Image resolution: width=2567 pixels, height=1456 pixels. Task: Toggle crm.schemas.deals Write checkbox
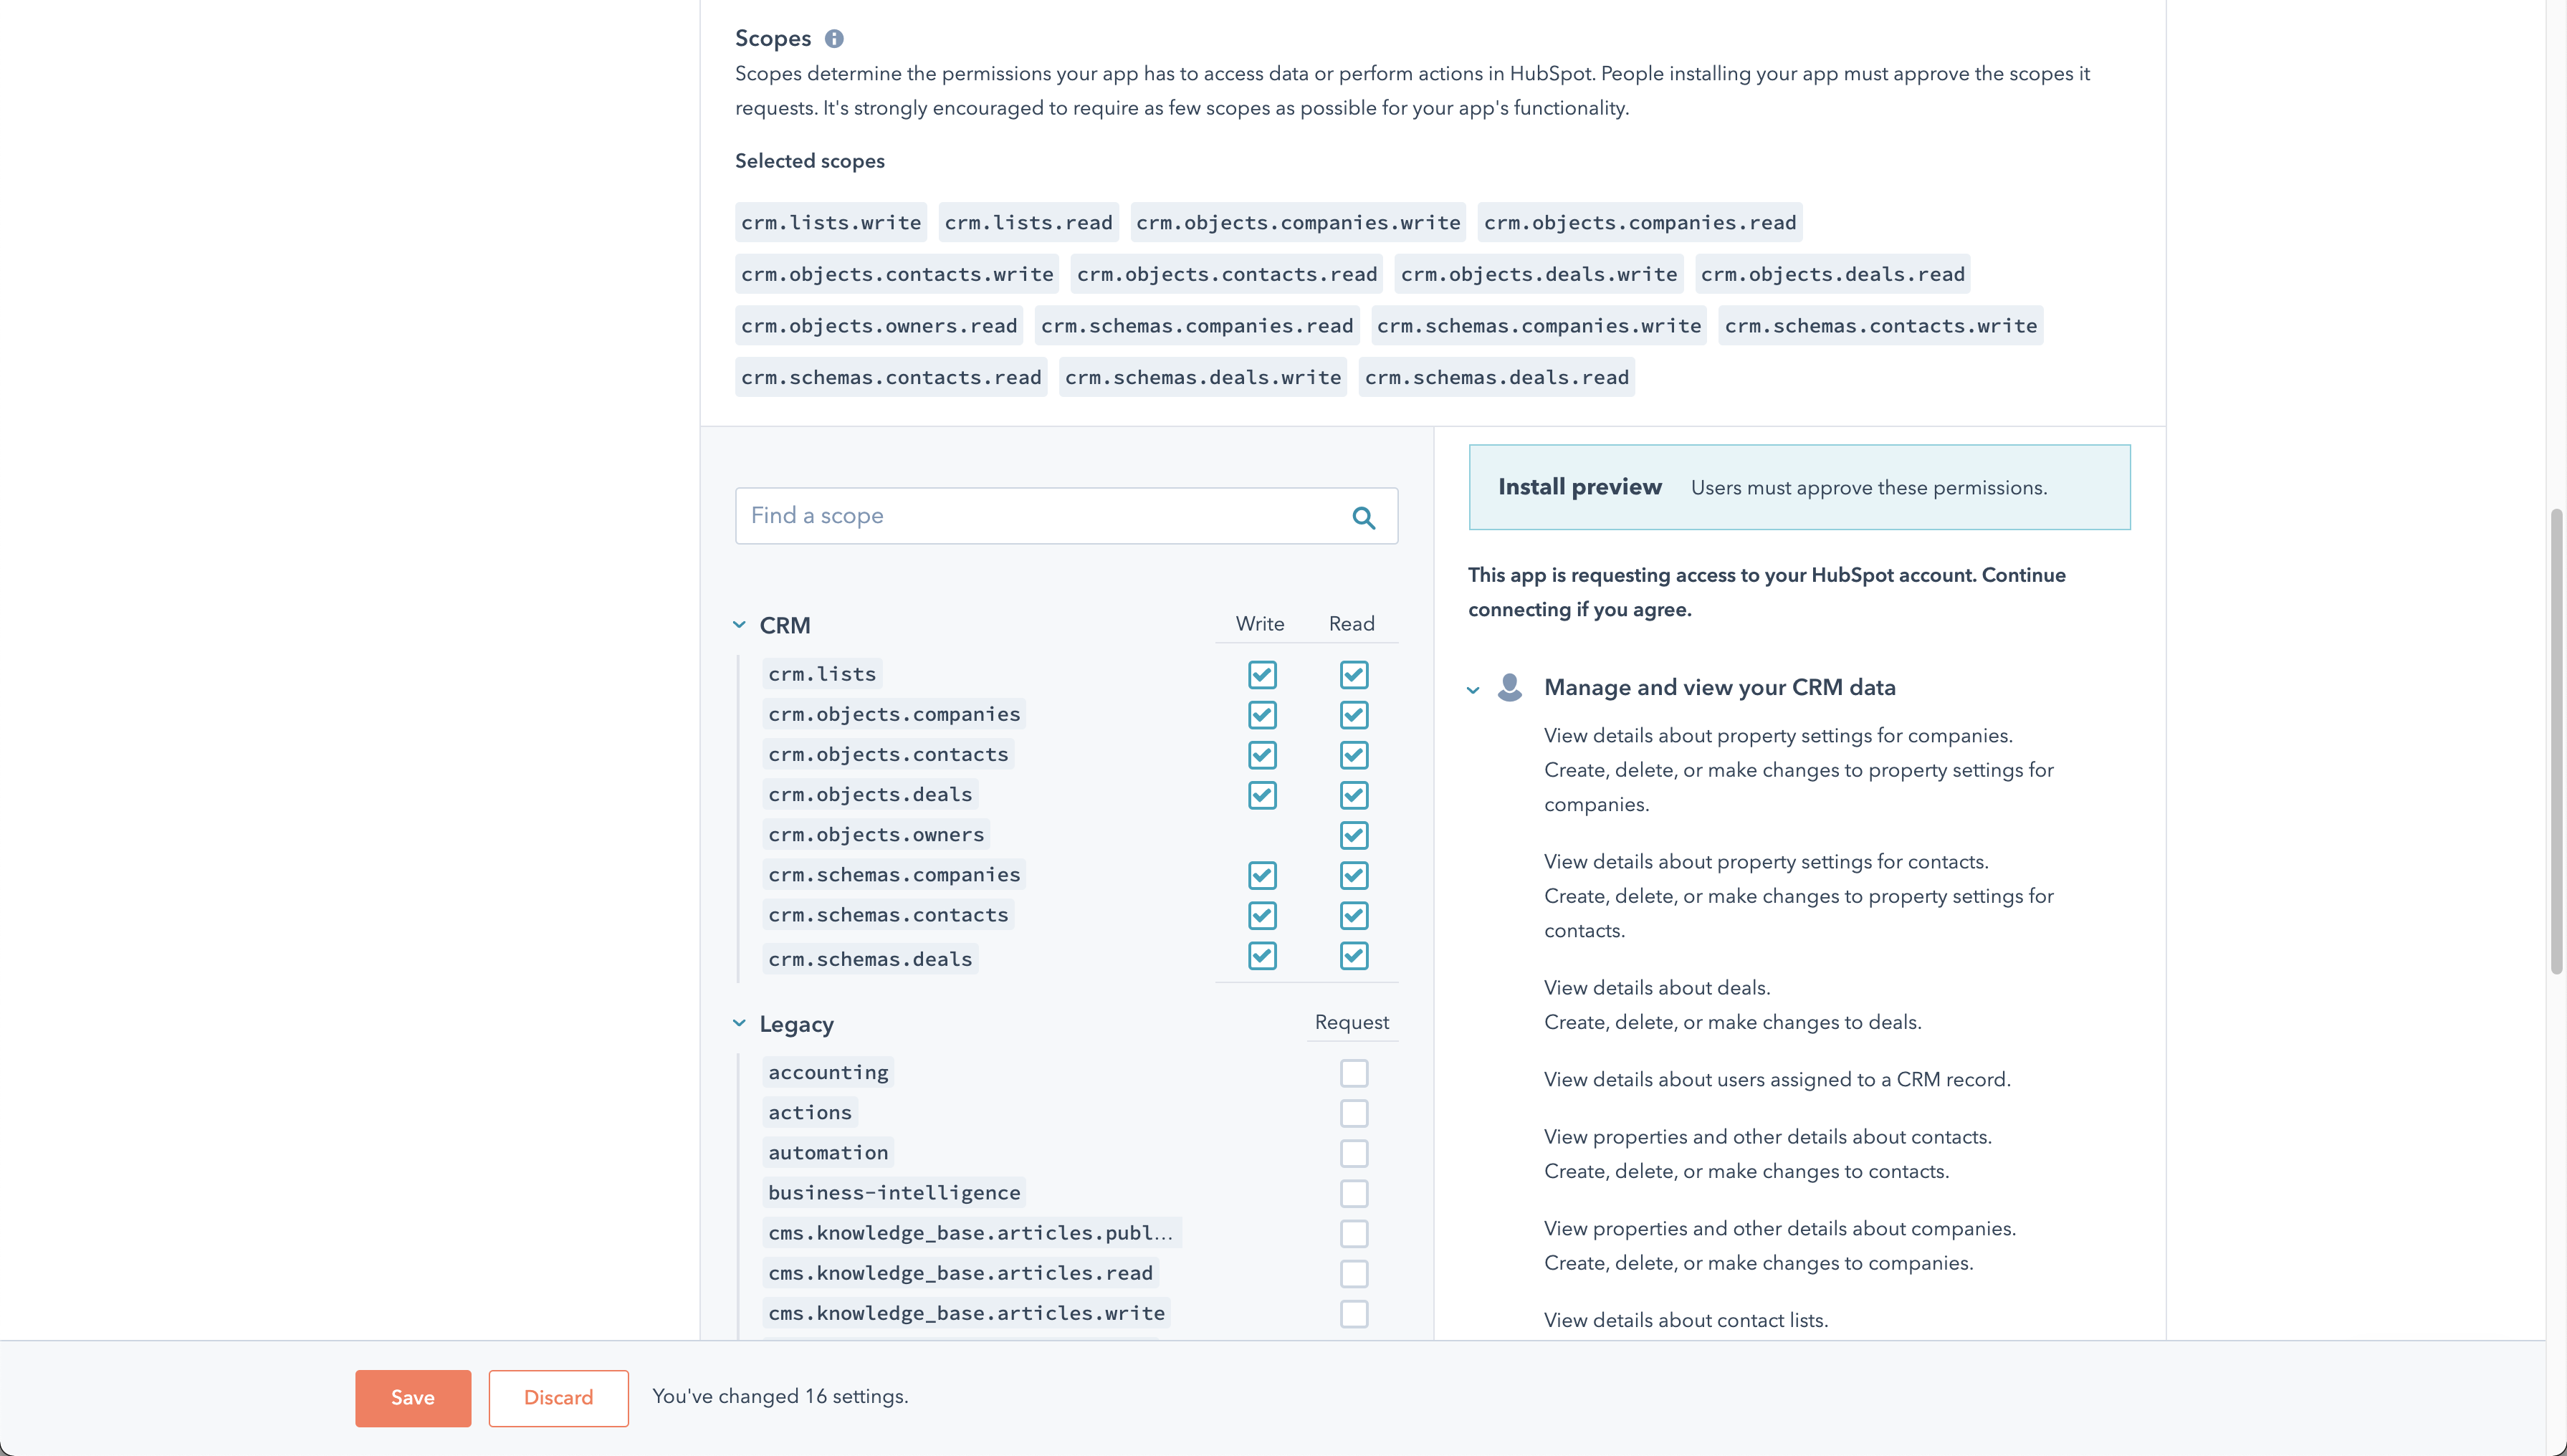(x=1262, y=956)
